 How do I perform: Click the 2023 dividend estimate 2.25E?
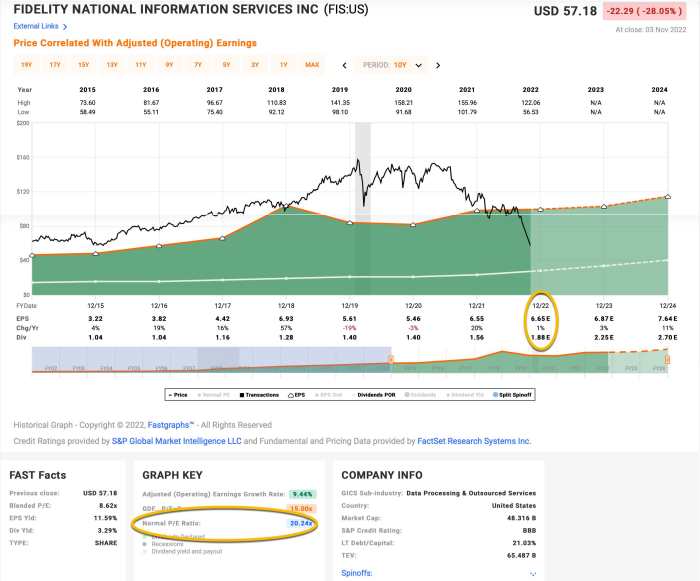click(x=604, y=338)
